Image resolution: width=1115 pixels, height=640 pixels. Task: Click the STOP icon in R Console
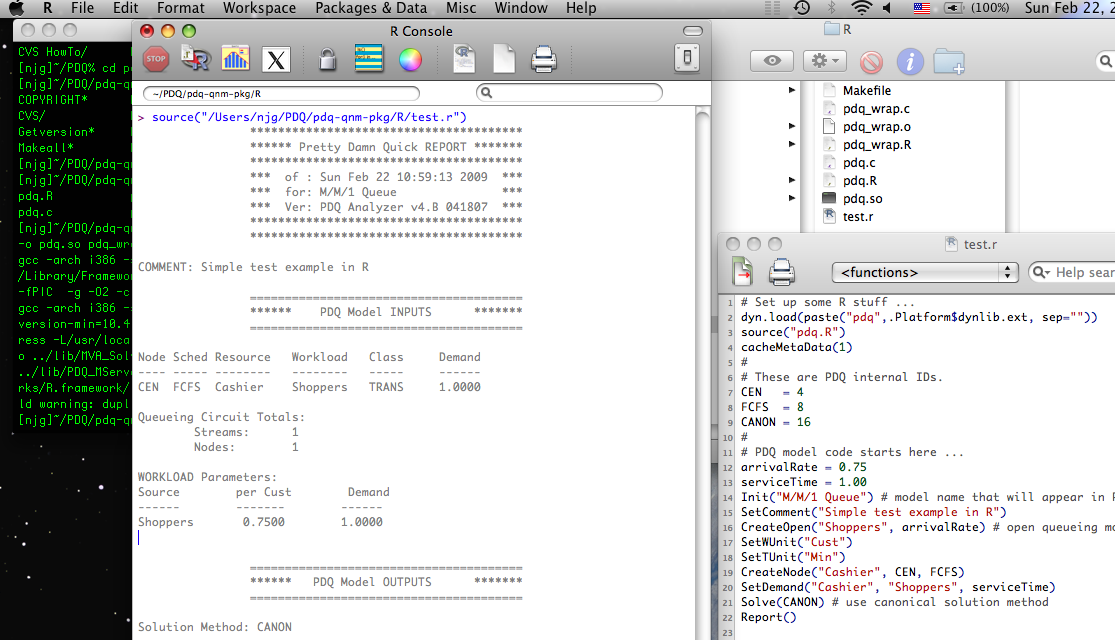pos(156,59)
